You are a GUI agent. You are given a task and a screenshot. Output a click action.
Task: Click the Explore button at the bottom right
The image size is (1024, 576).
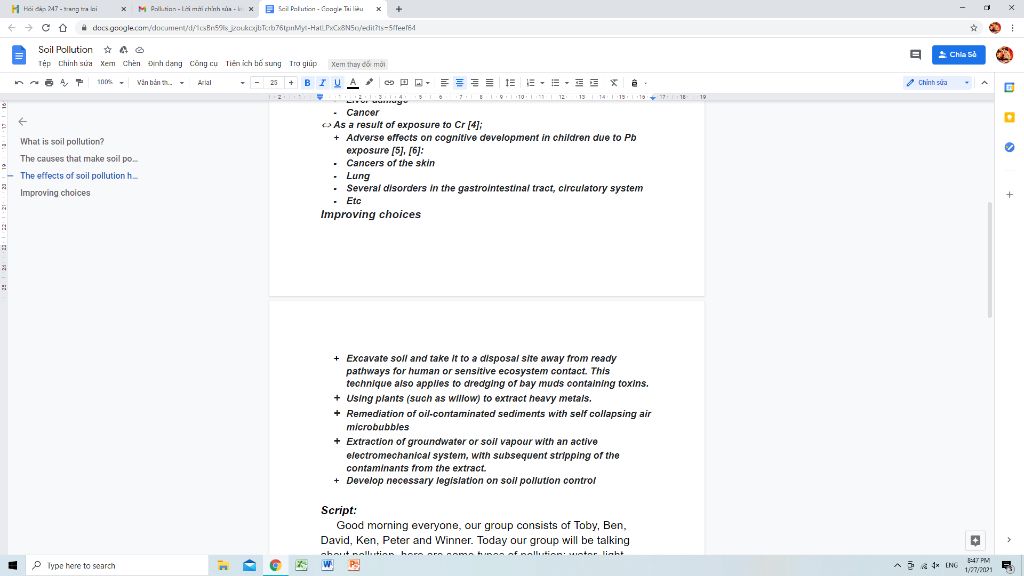(x=975, y=540)
